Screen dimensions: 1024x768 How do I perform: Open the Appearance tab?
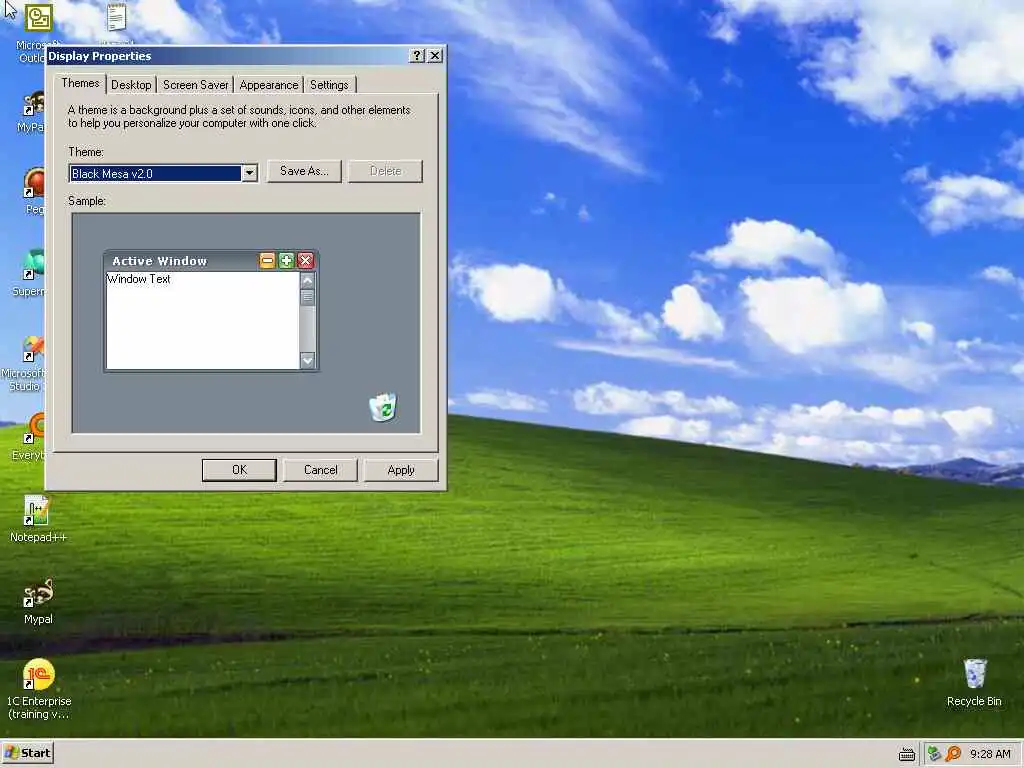pyautogui.click(x=268, y=85)
